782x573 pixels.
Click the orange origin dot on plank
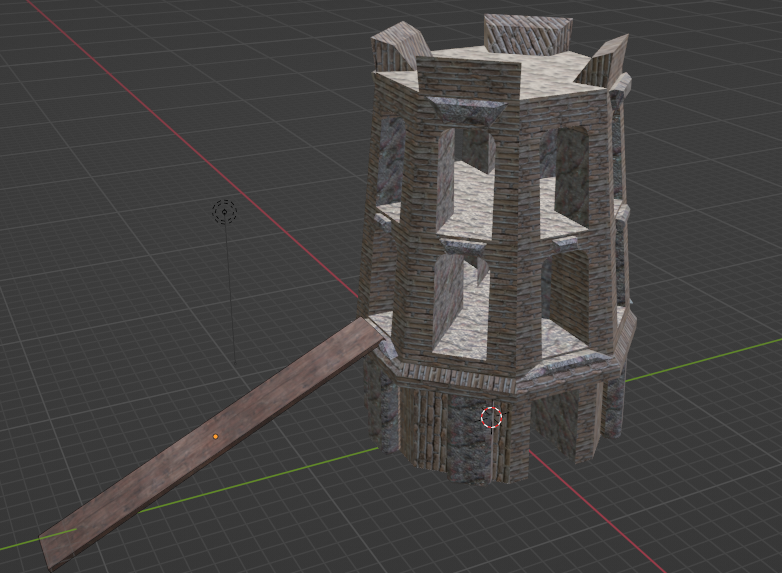[x=215, y=436]
